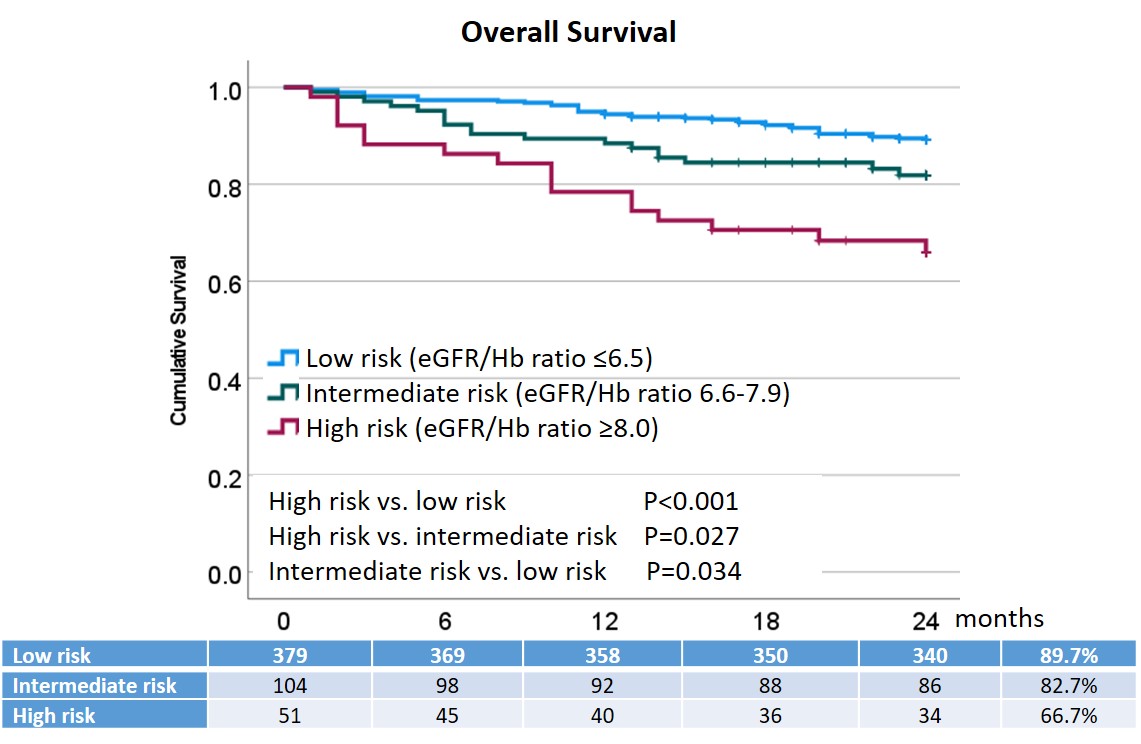Image resolution: width=1141 pixels, height=744 pixels.
Task: Click the 379 cell in Low risk row
Action: tap(289, 656)
